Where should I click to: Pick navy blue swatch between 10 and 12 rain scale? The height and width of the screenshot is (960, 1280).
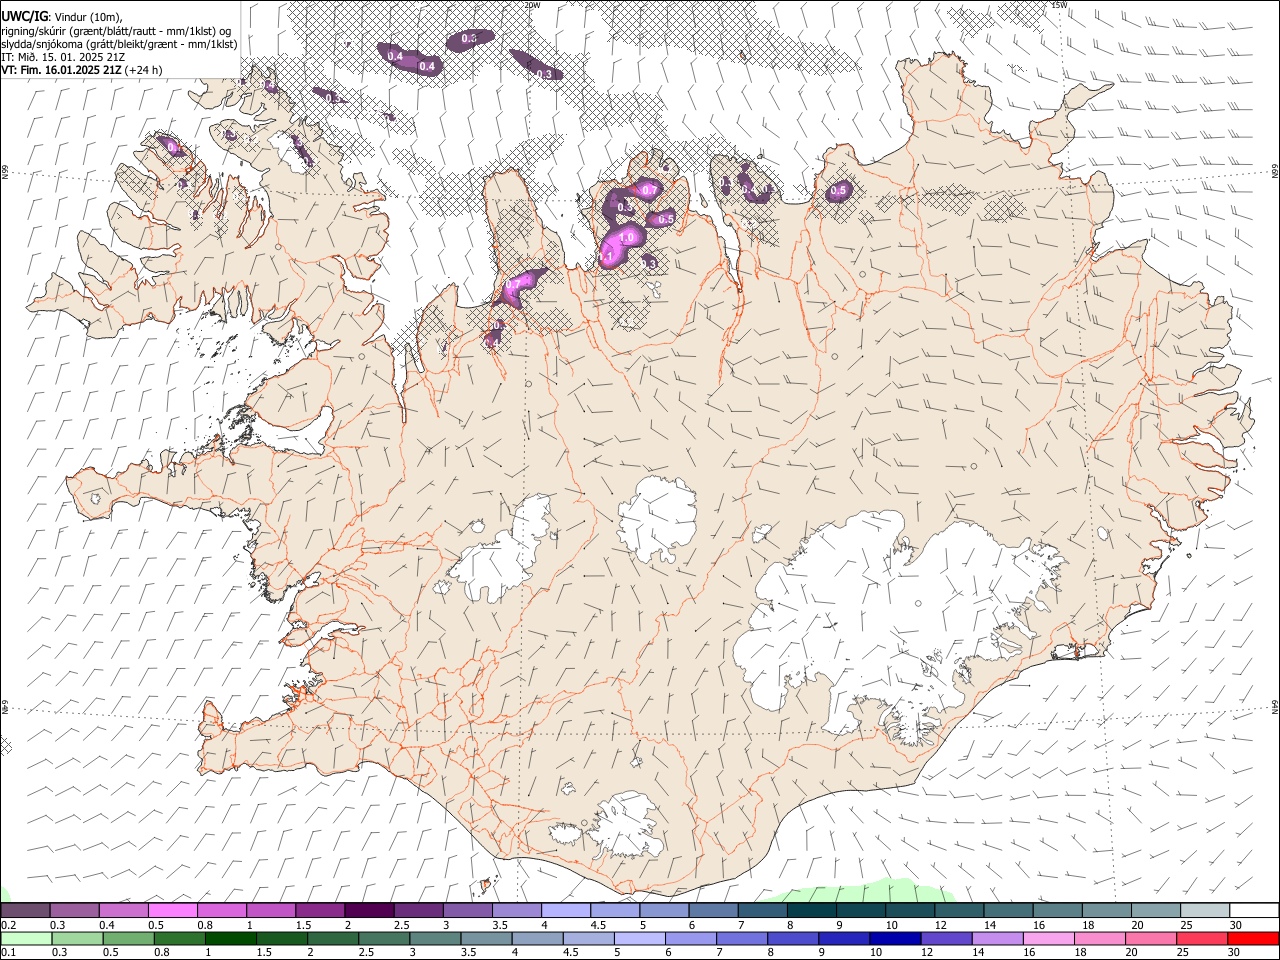tap(893, 939)
